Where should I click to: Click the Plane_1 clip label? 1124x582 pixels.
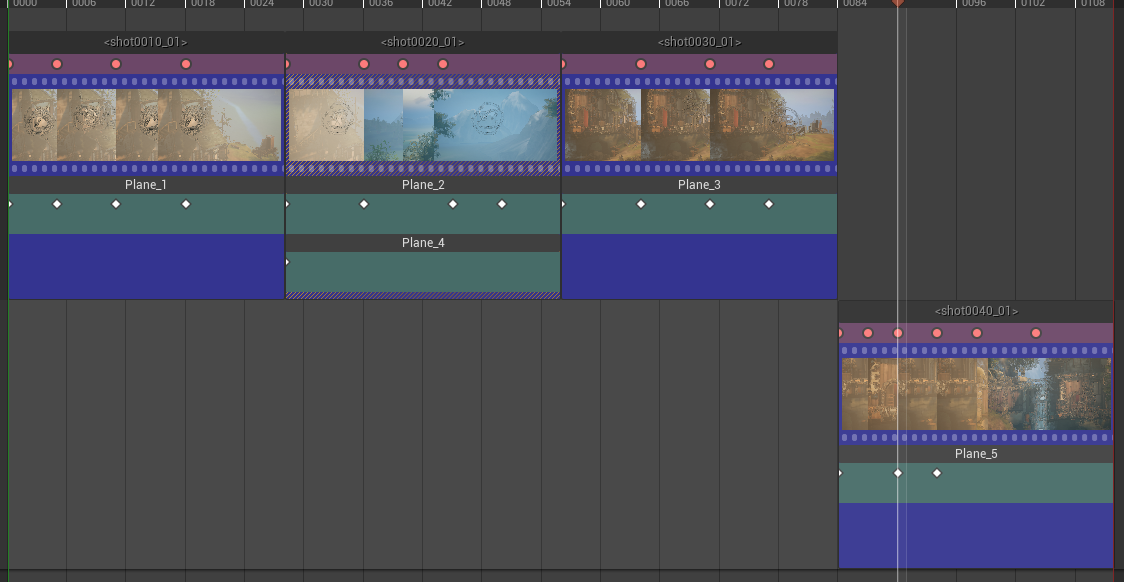click(x=145, y=184)
